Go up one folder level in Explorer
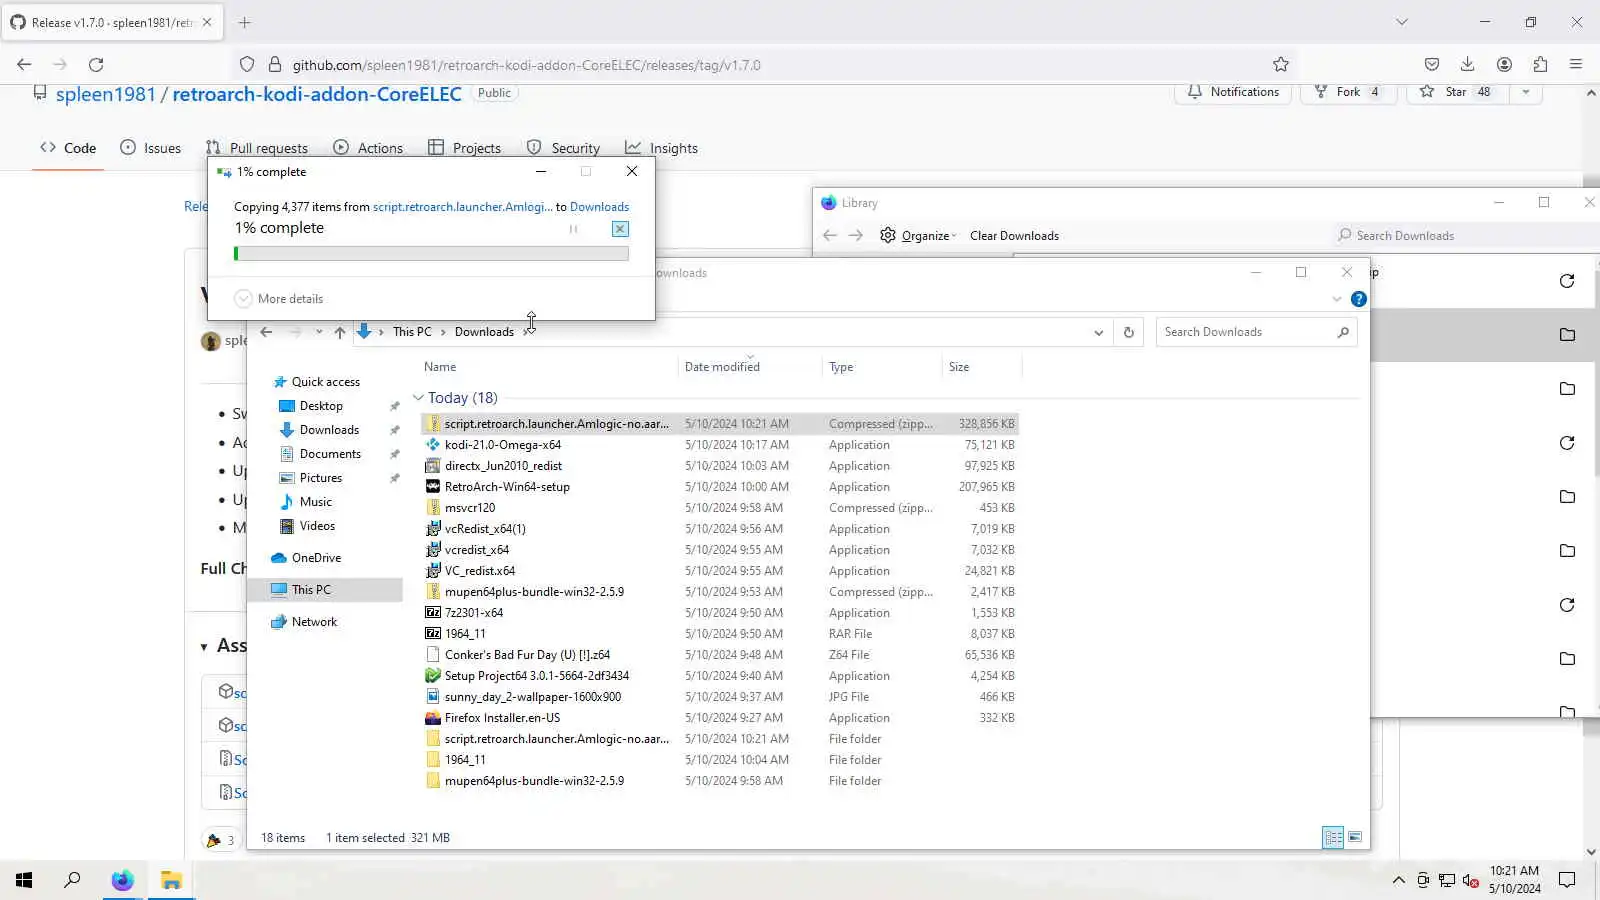This screenshot has height=900, width=1600. (x=340, y=332)
